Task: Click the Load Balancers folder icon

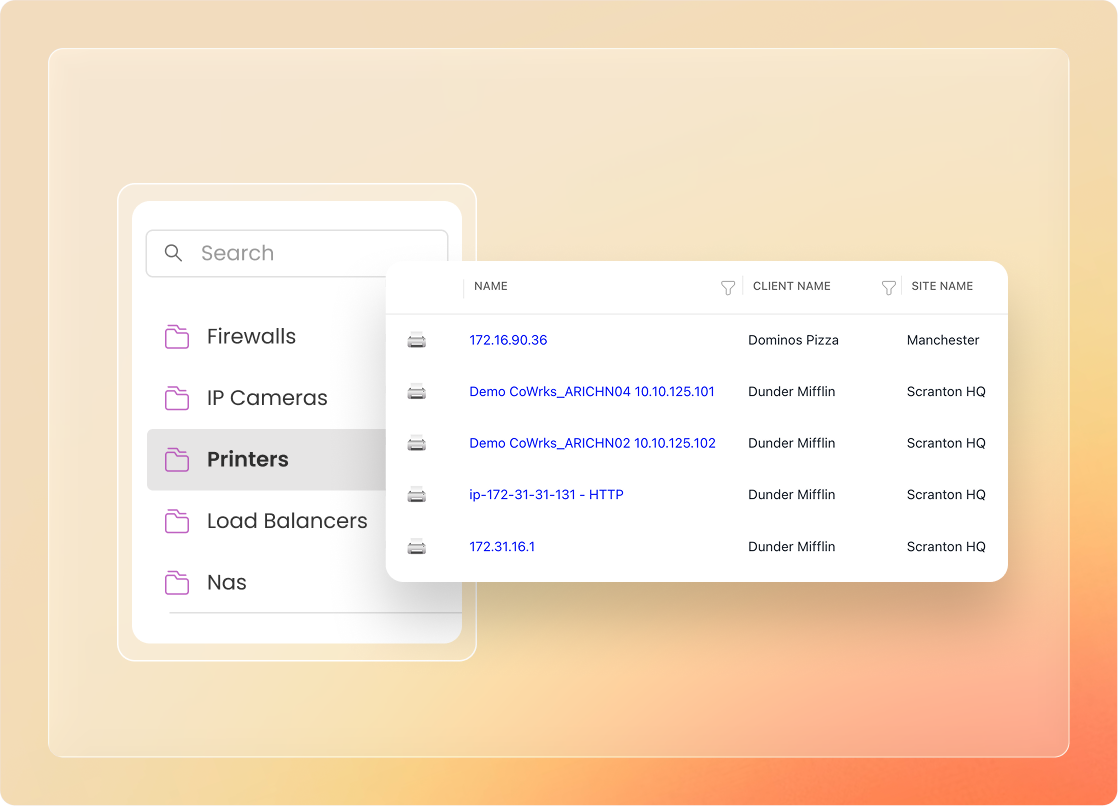Action: coord(177,521)
